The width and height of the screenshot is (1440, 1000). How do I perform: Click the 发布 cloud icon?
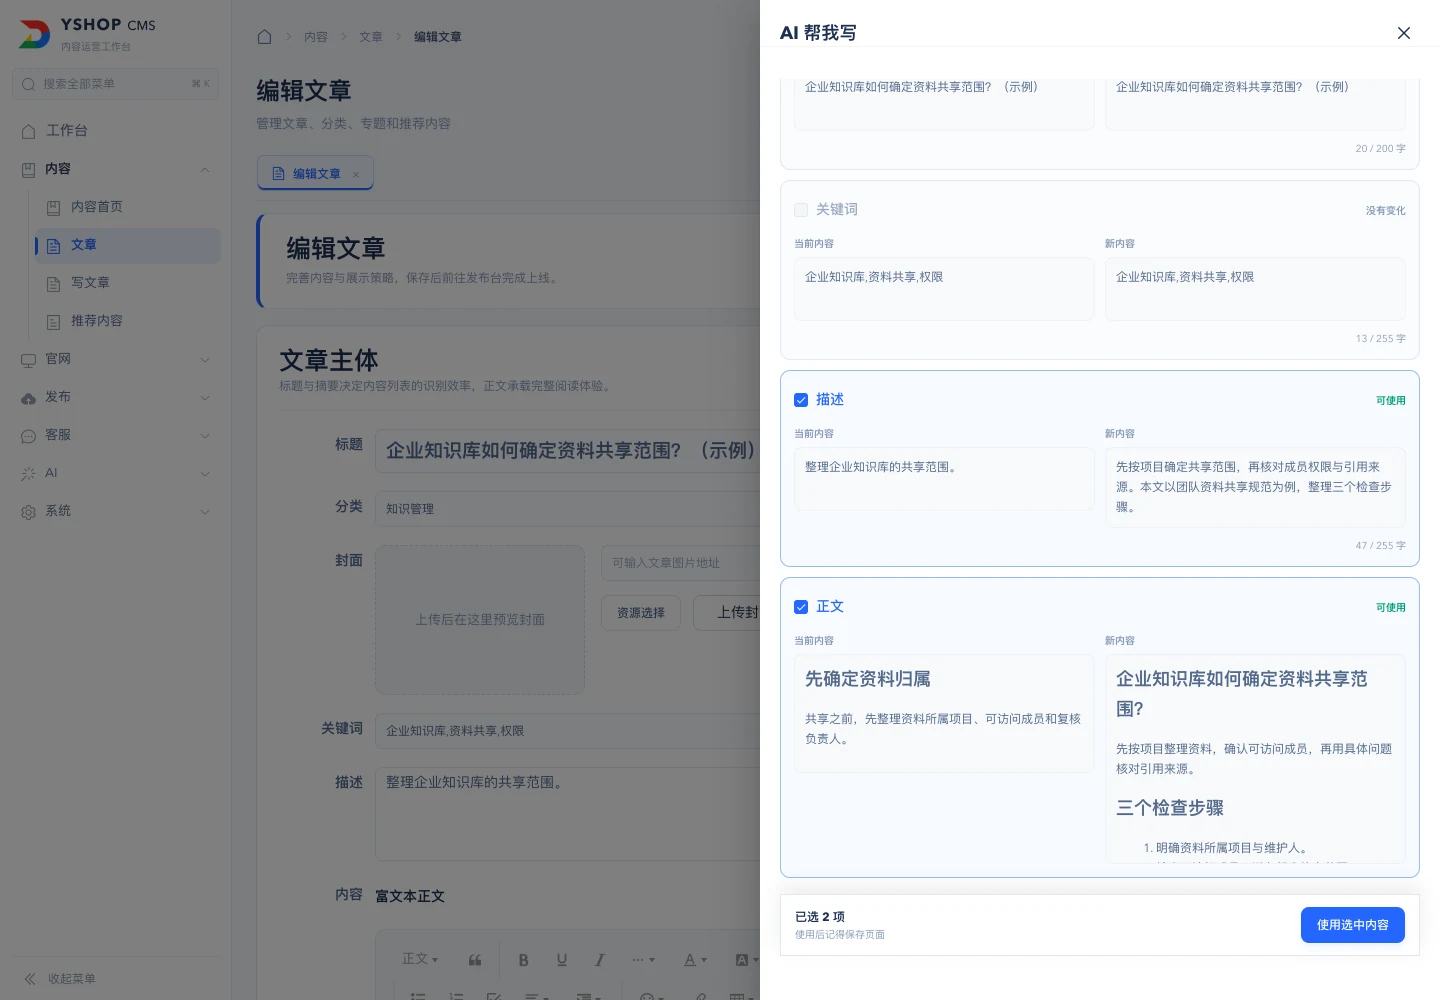pos(28,398)
